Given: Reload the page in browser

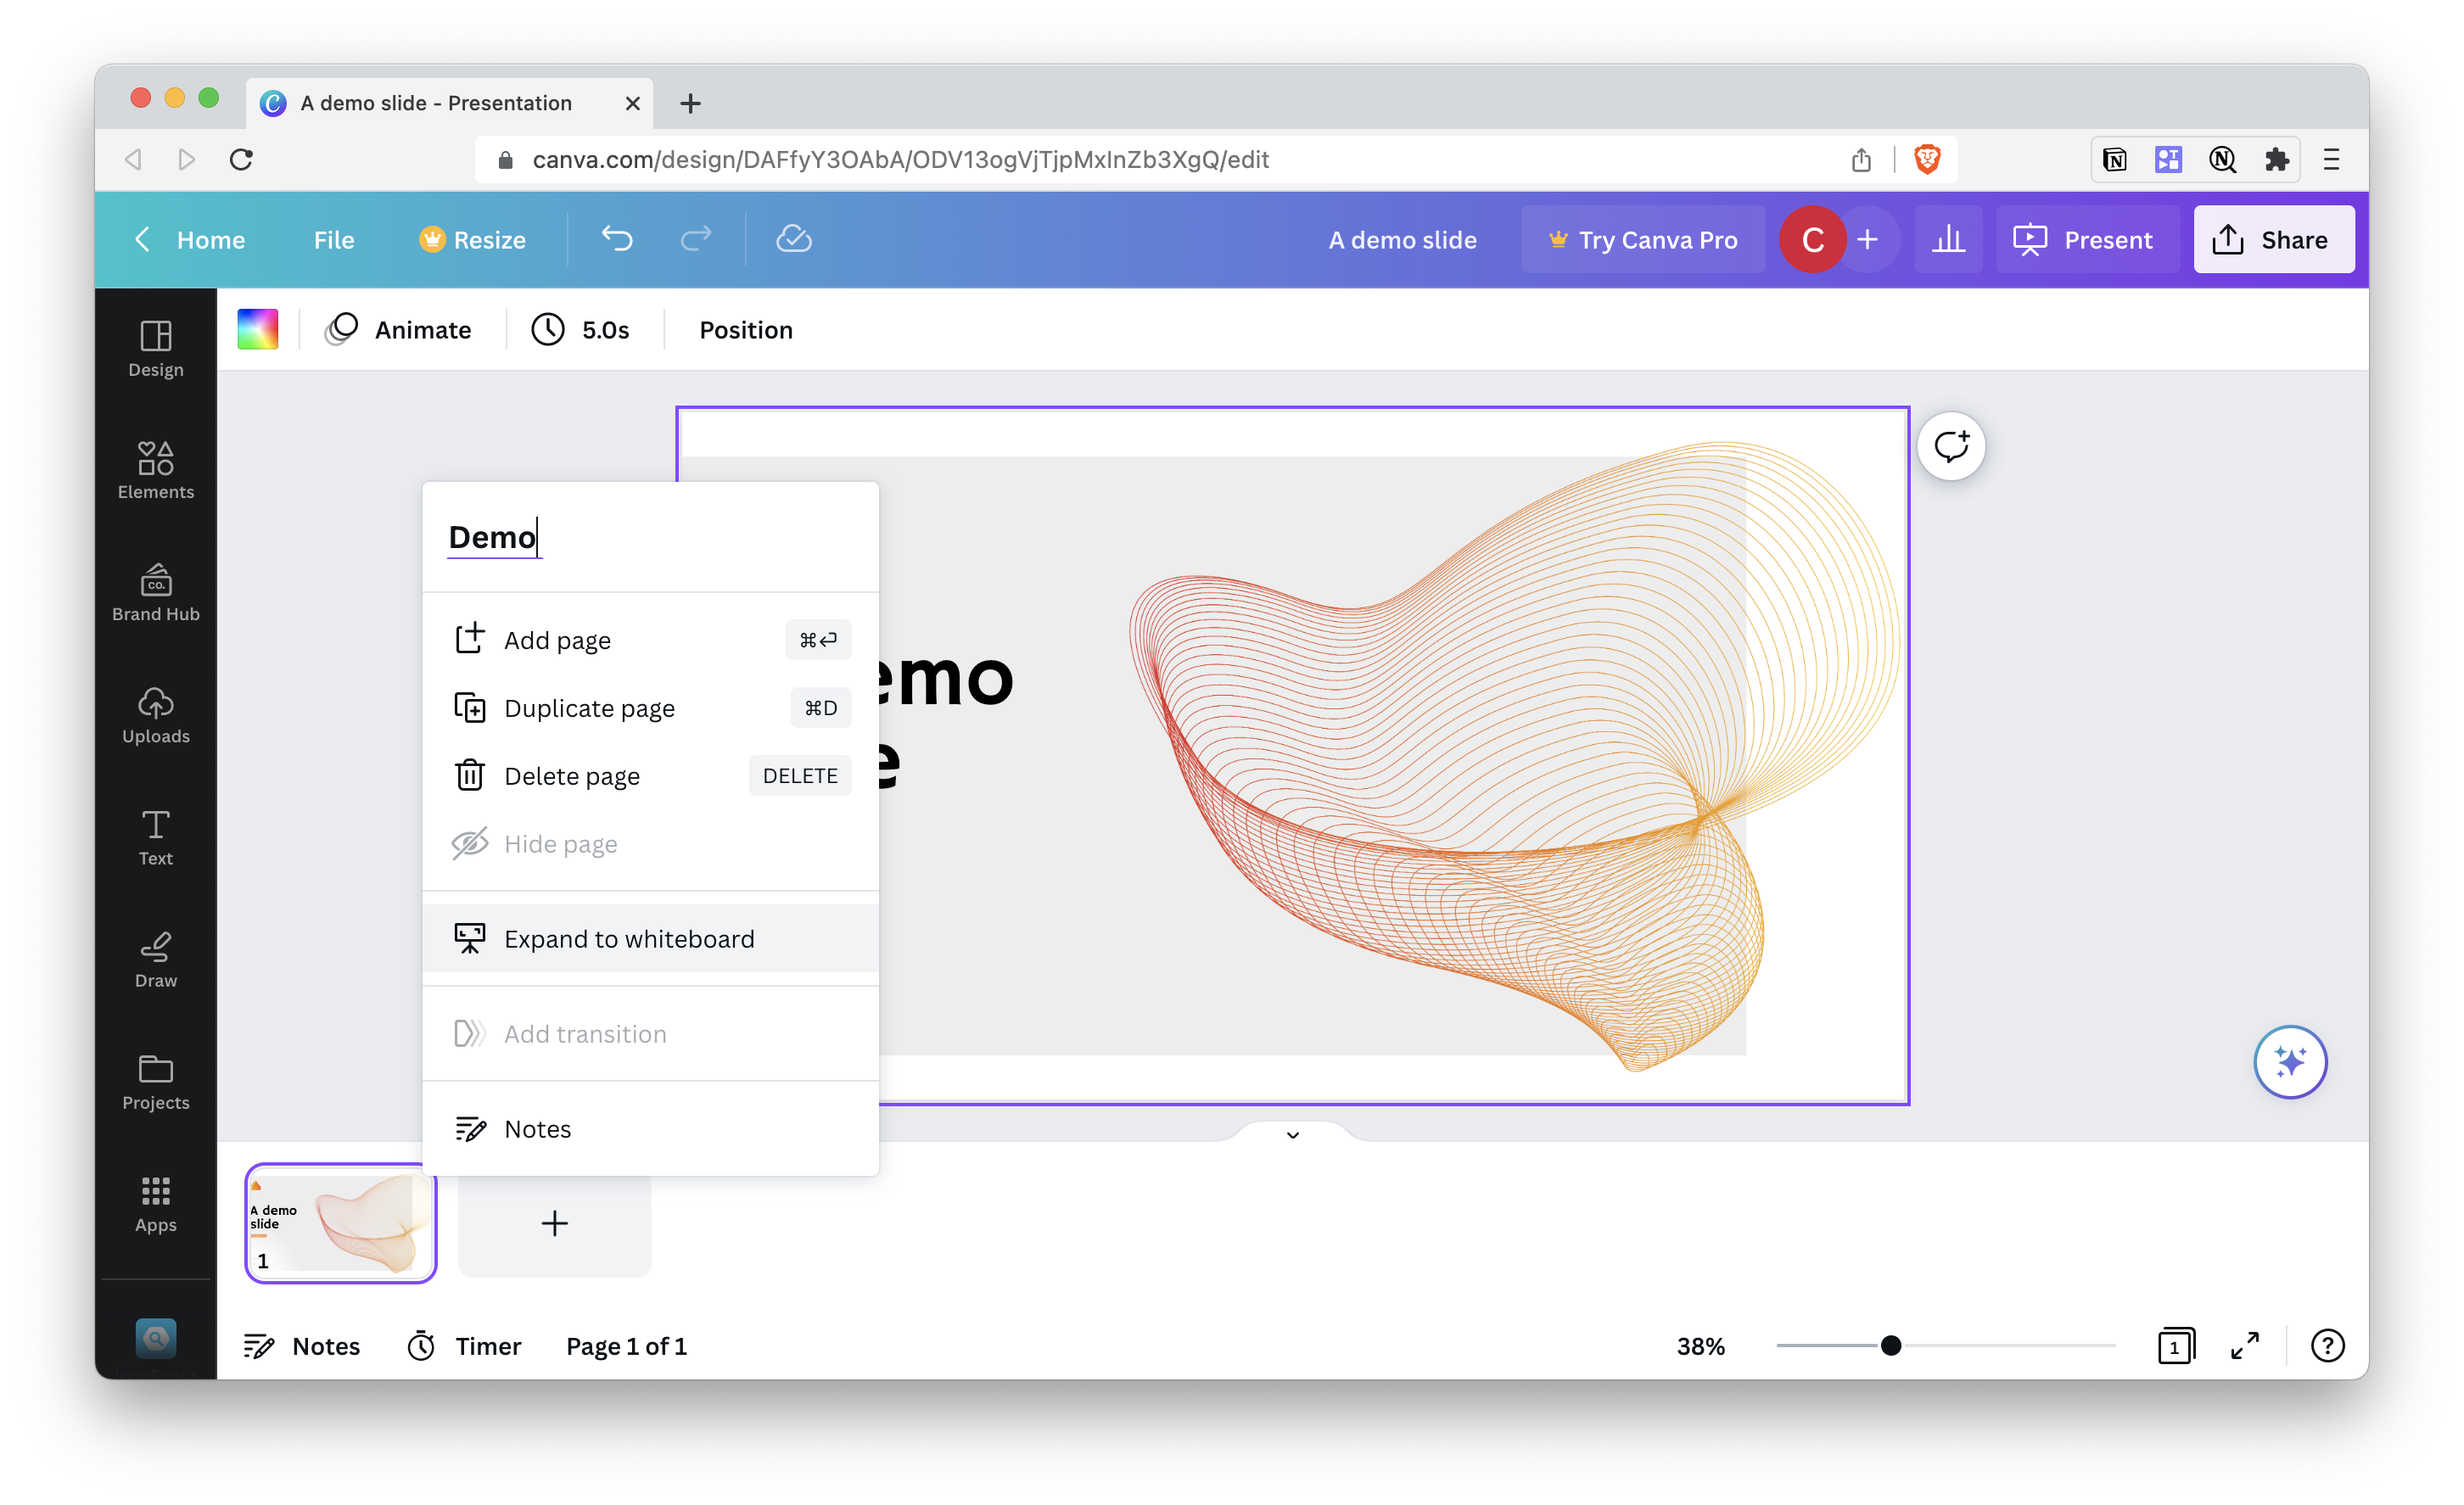Looking at the screenshot, I should 241,159.
